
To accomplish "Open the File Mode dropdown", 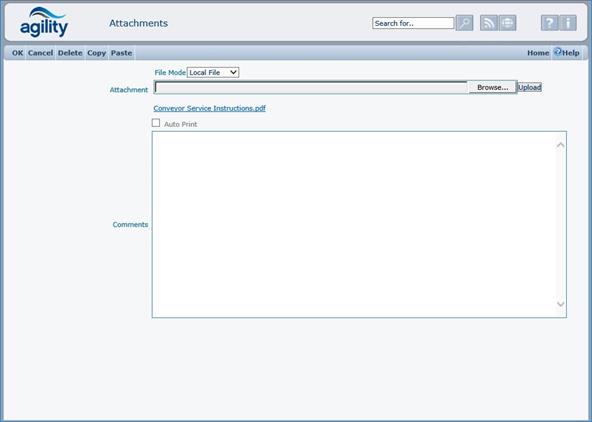I will coord(213,72).
